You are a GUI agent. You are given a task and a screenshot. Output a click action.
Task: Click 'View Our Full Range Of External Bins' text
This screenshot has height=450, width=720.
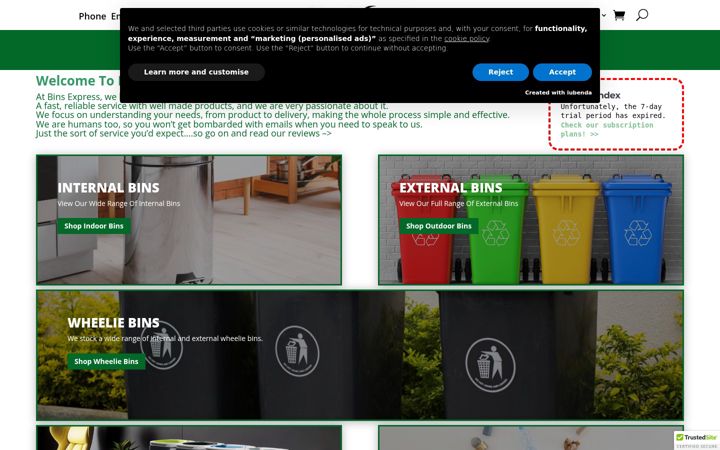(x=458, y=203)
